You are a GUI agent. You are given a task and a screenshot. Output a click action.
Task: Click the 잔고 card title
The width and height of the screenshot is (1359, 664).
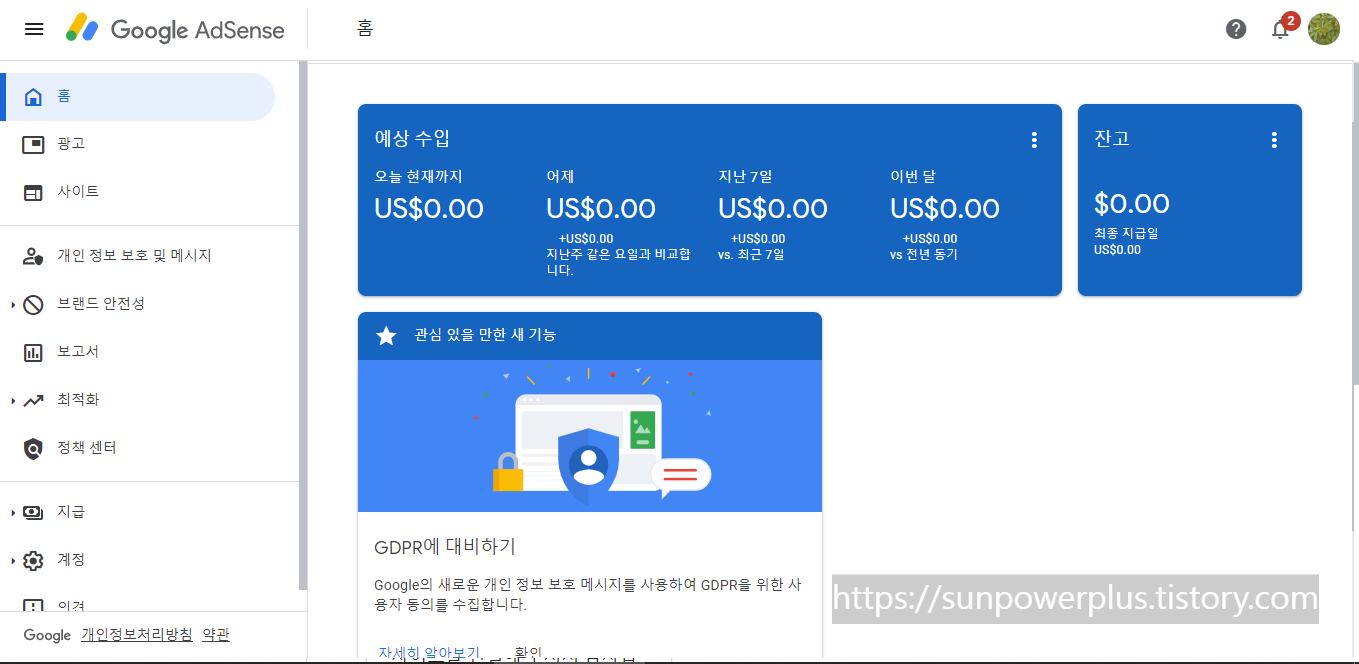coord(1112,138)
